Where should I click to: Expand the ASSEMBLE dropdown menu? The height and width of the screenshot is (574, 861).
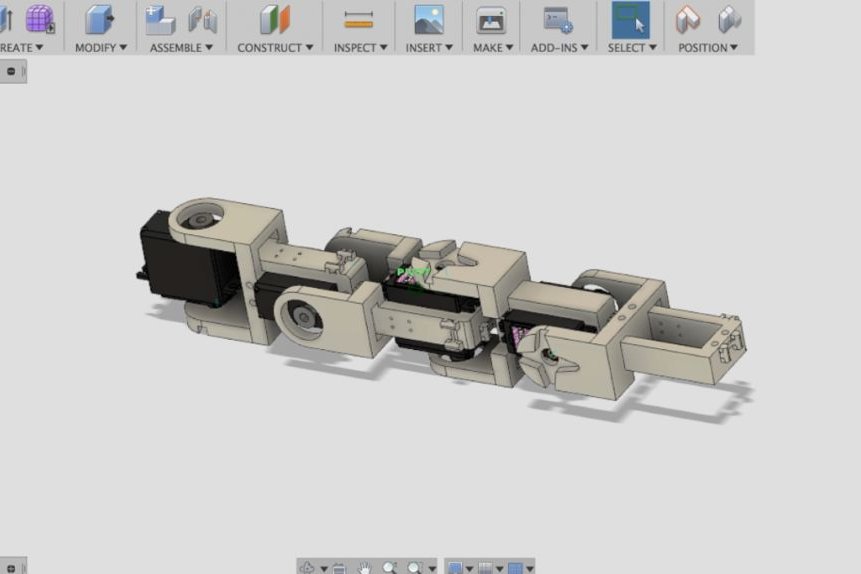coord(181,48)
